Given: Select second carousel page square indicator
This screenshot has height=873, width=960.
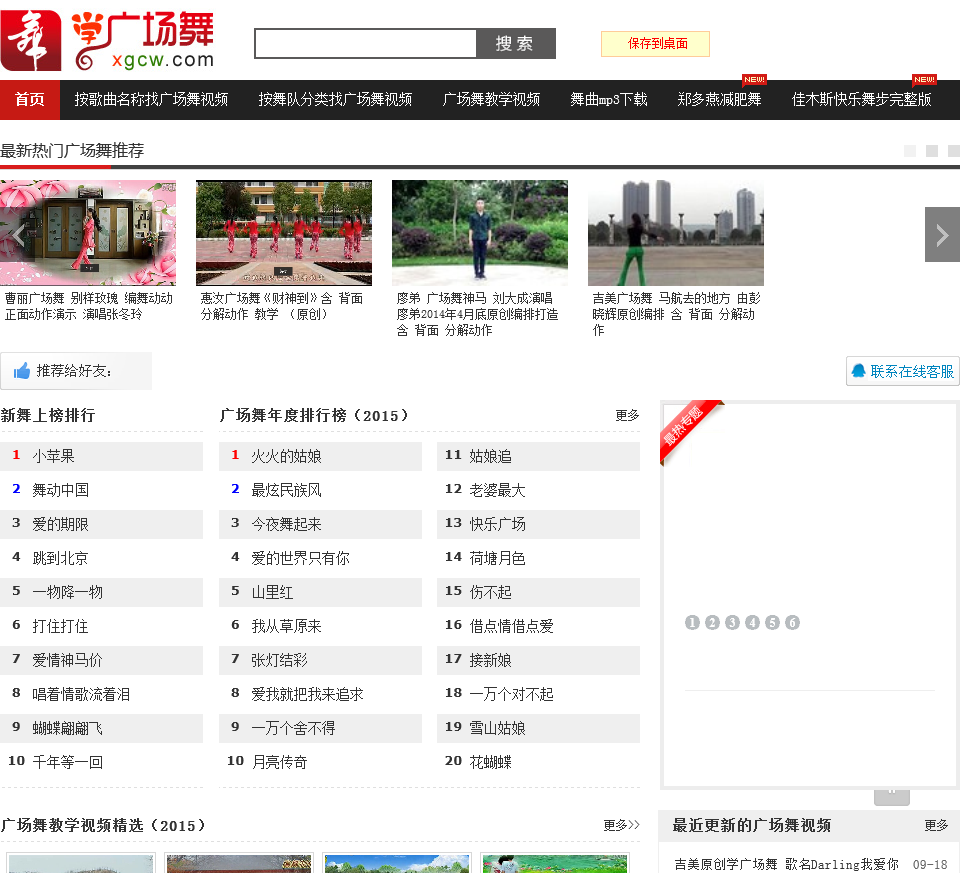Looking at the screenshot, I should pos(932,151).
